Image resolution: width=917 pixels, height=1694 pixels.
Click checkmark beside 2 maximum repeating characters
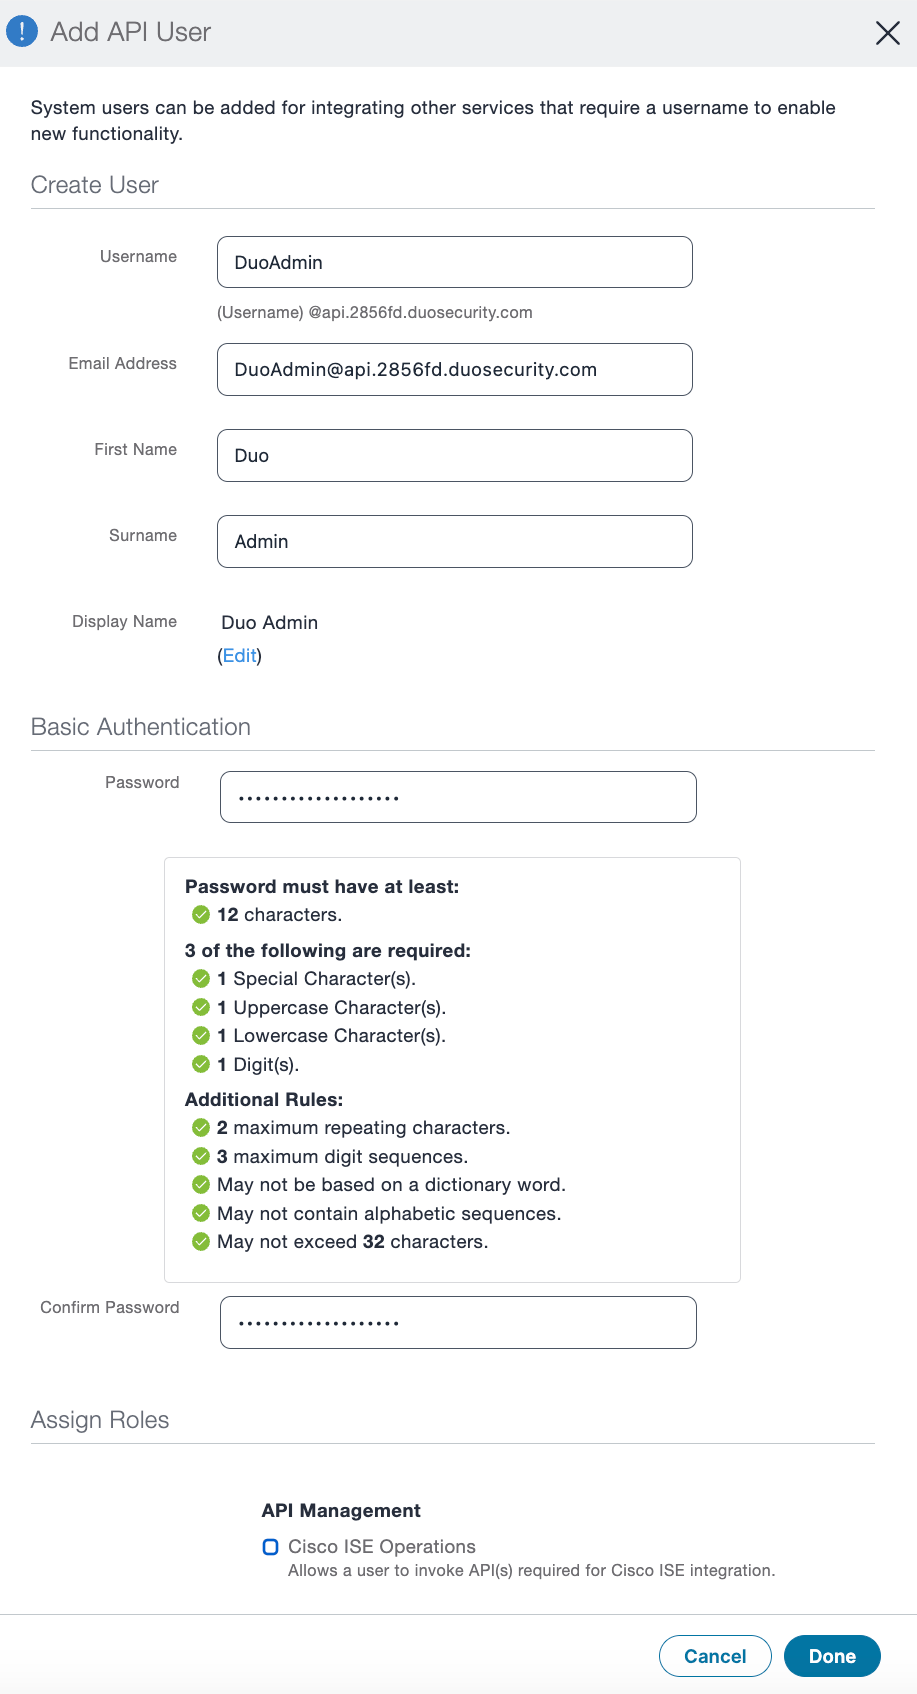point(200,1127)
